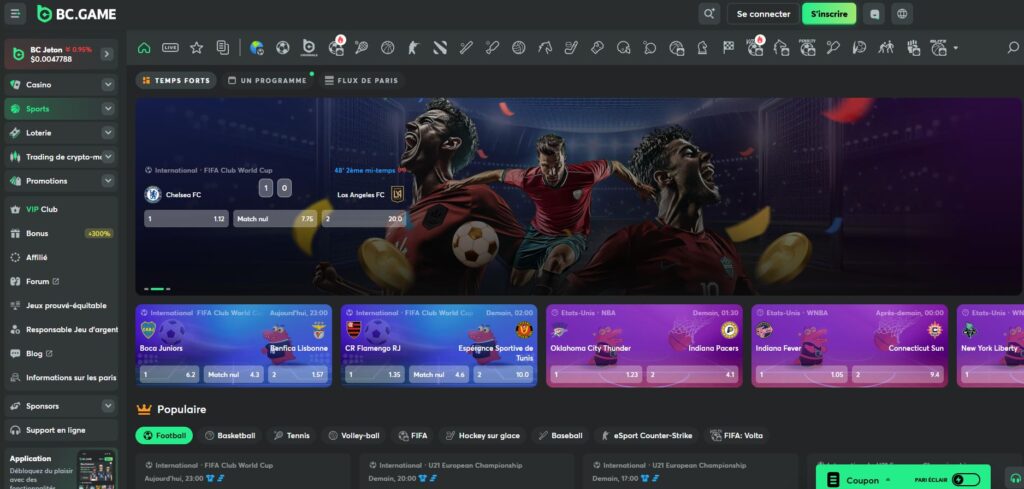Image resolution: width=1024 pixels, height=489 pixels.
Task: Toggle the Pari Éclair switch
Action: pyautogui.click(x=966, y=480)
